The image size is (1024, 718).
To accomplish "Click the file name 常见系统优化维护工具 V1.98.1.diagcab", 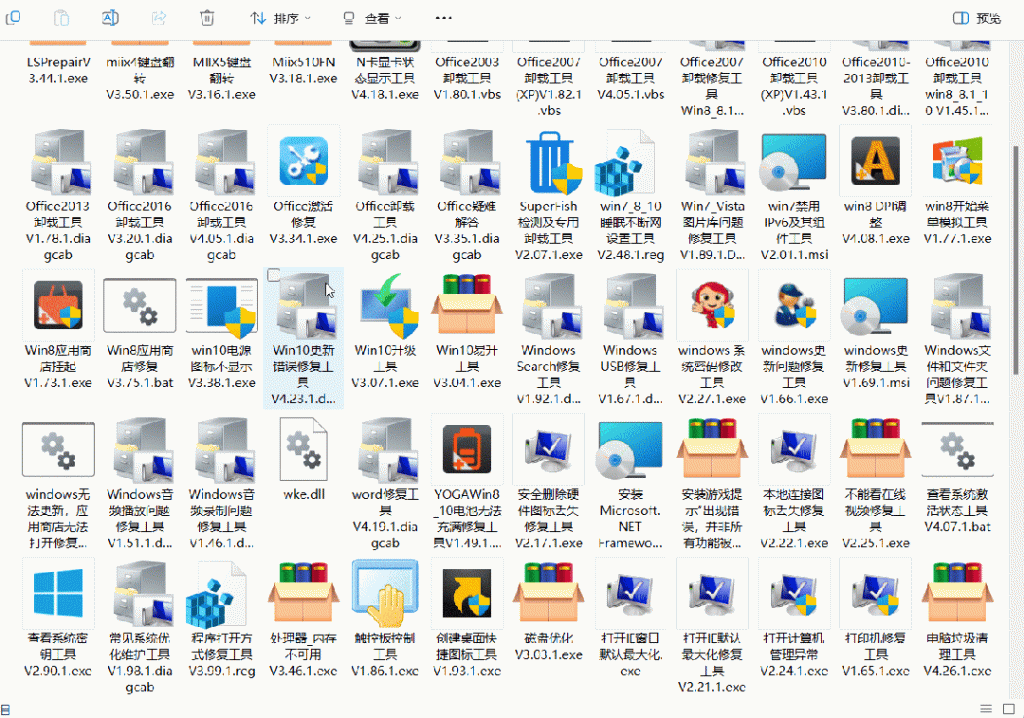I will point(140,662).
